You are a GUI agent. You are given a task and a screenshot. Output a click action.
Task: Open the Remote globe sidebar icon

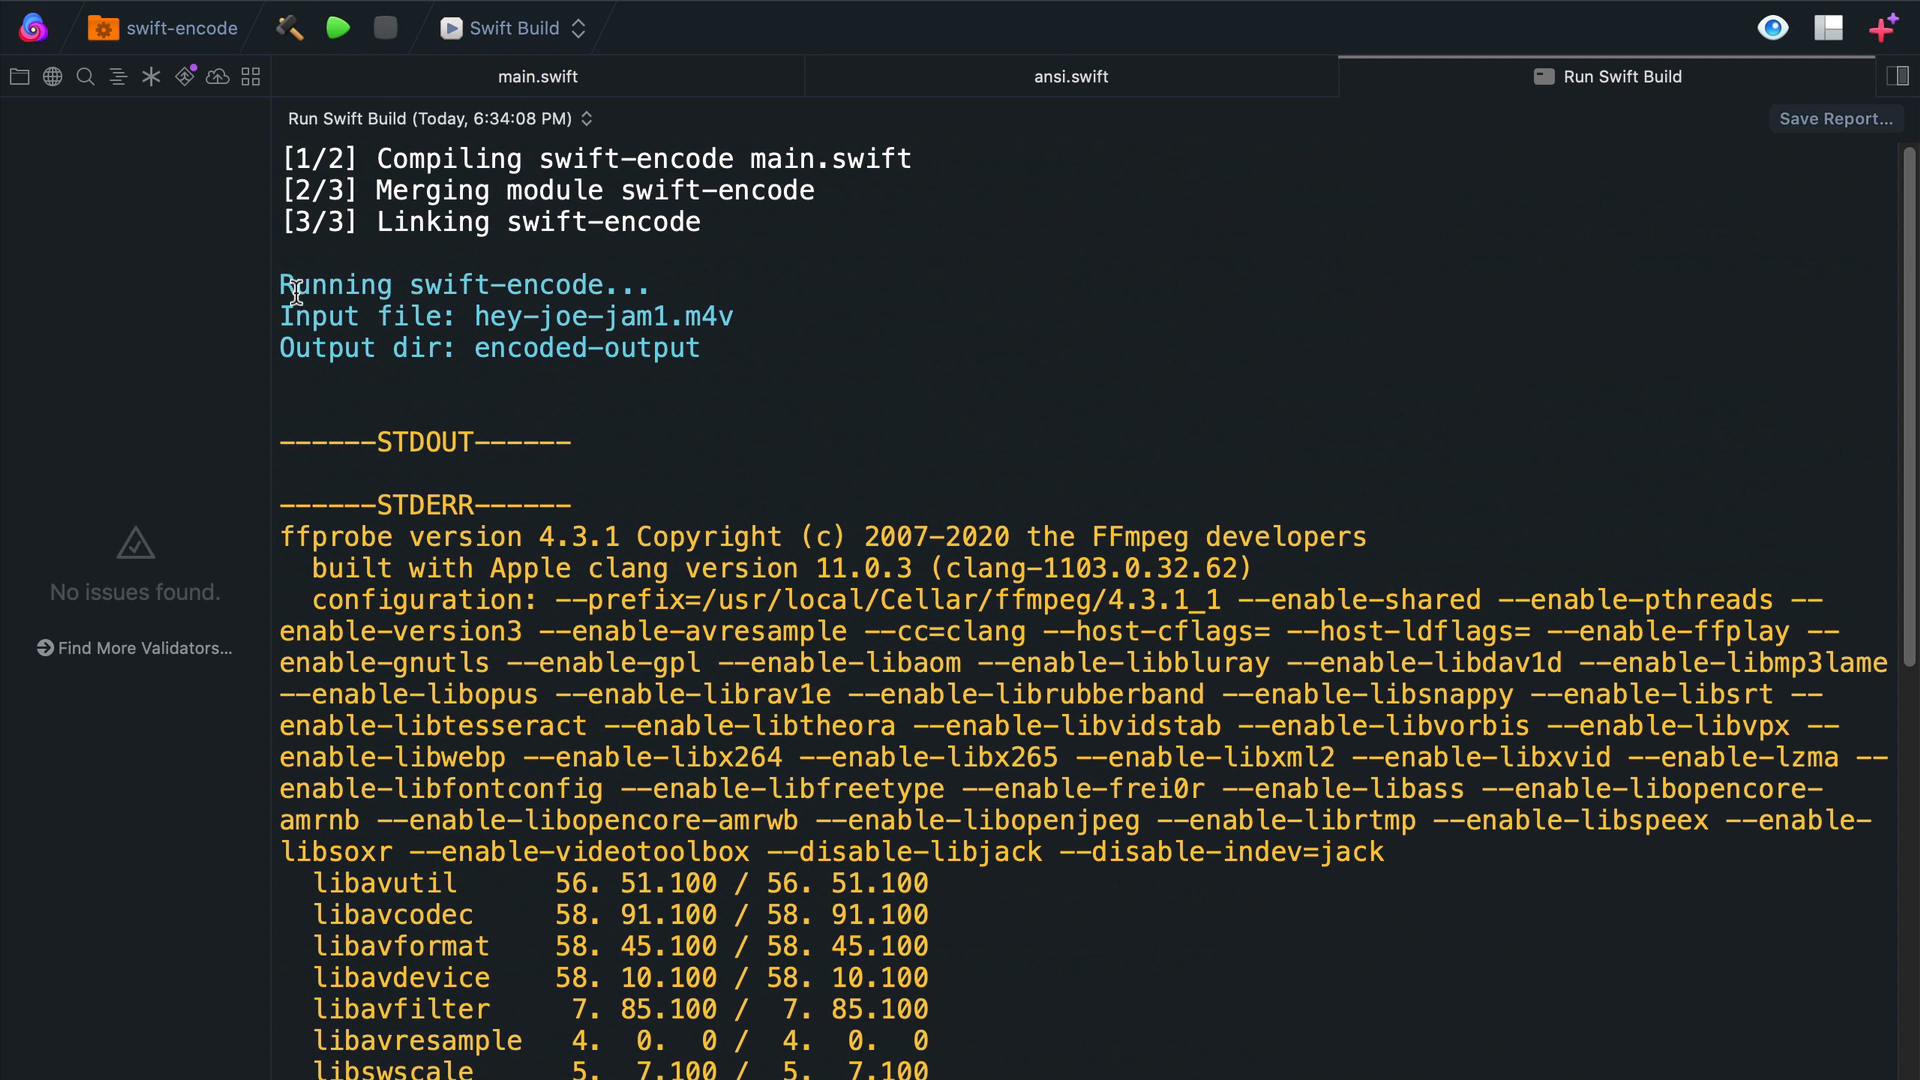pos(52,77)
